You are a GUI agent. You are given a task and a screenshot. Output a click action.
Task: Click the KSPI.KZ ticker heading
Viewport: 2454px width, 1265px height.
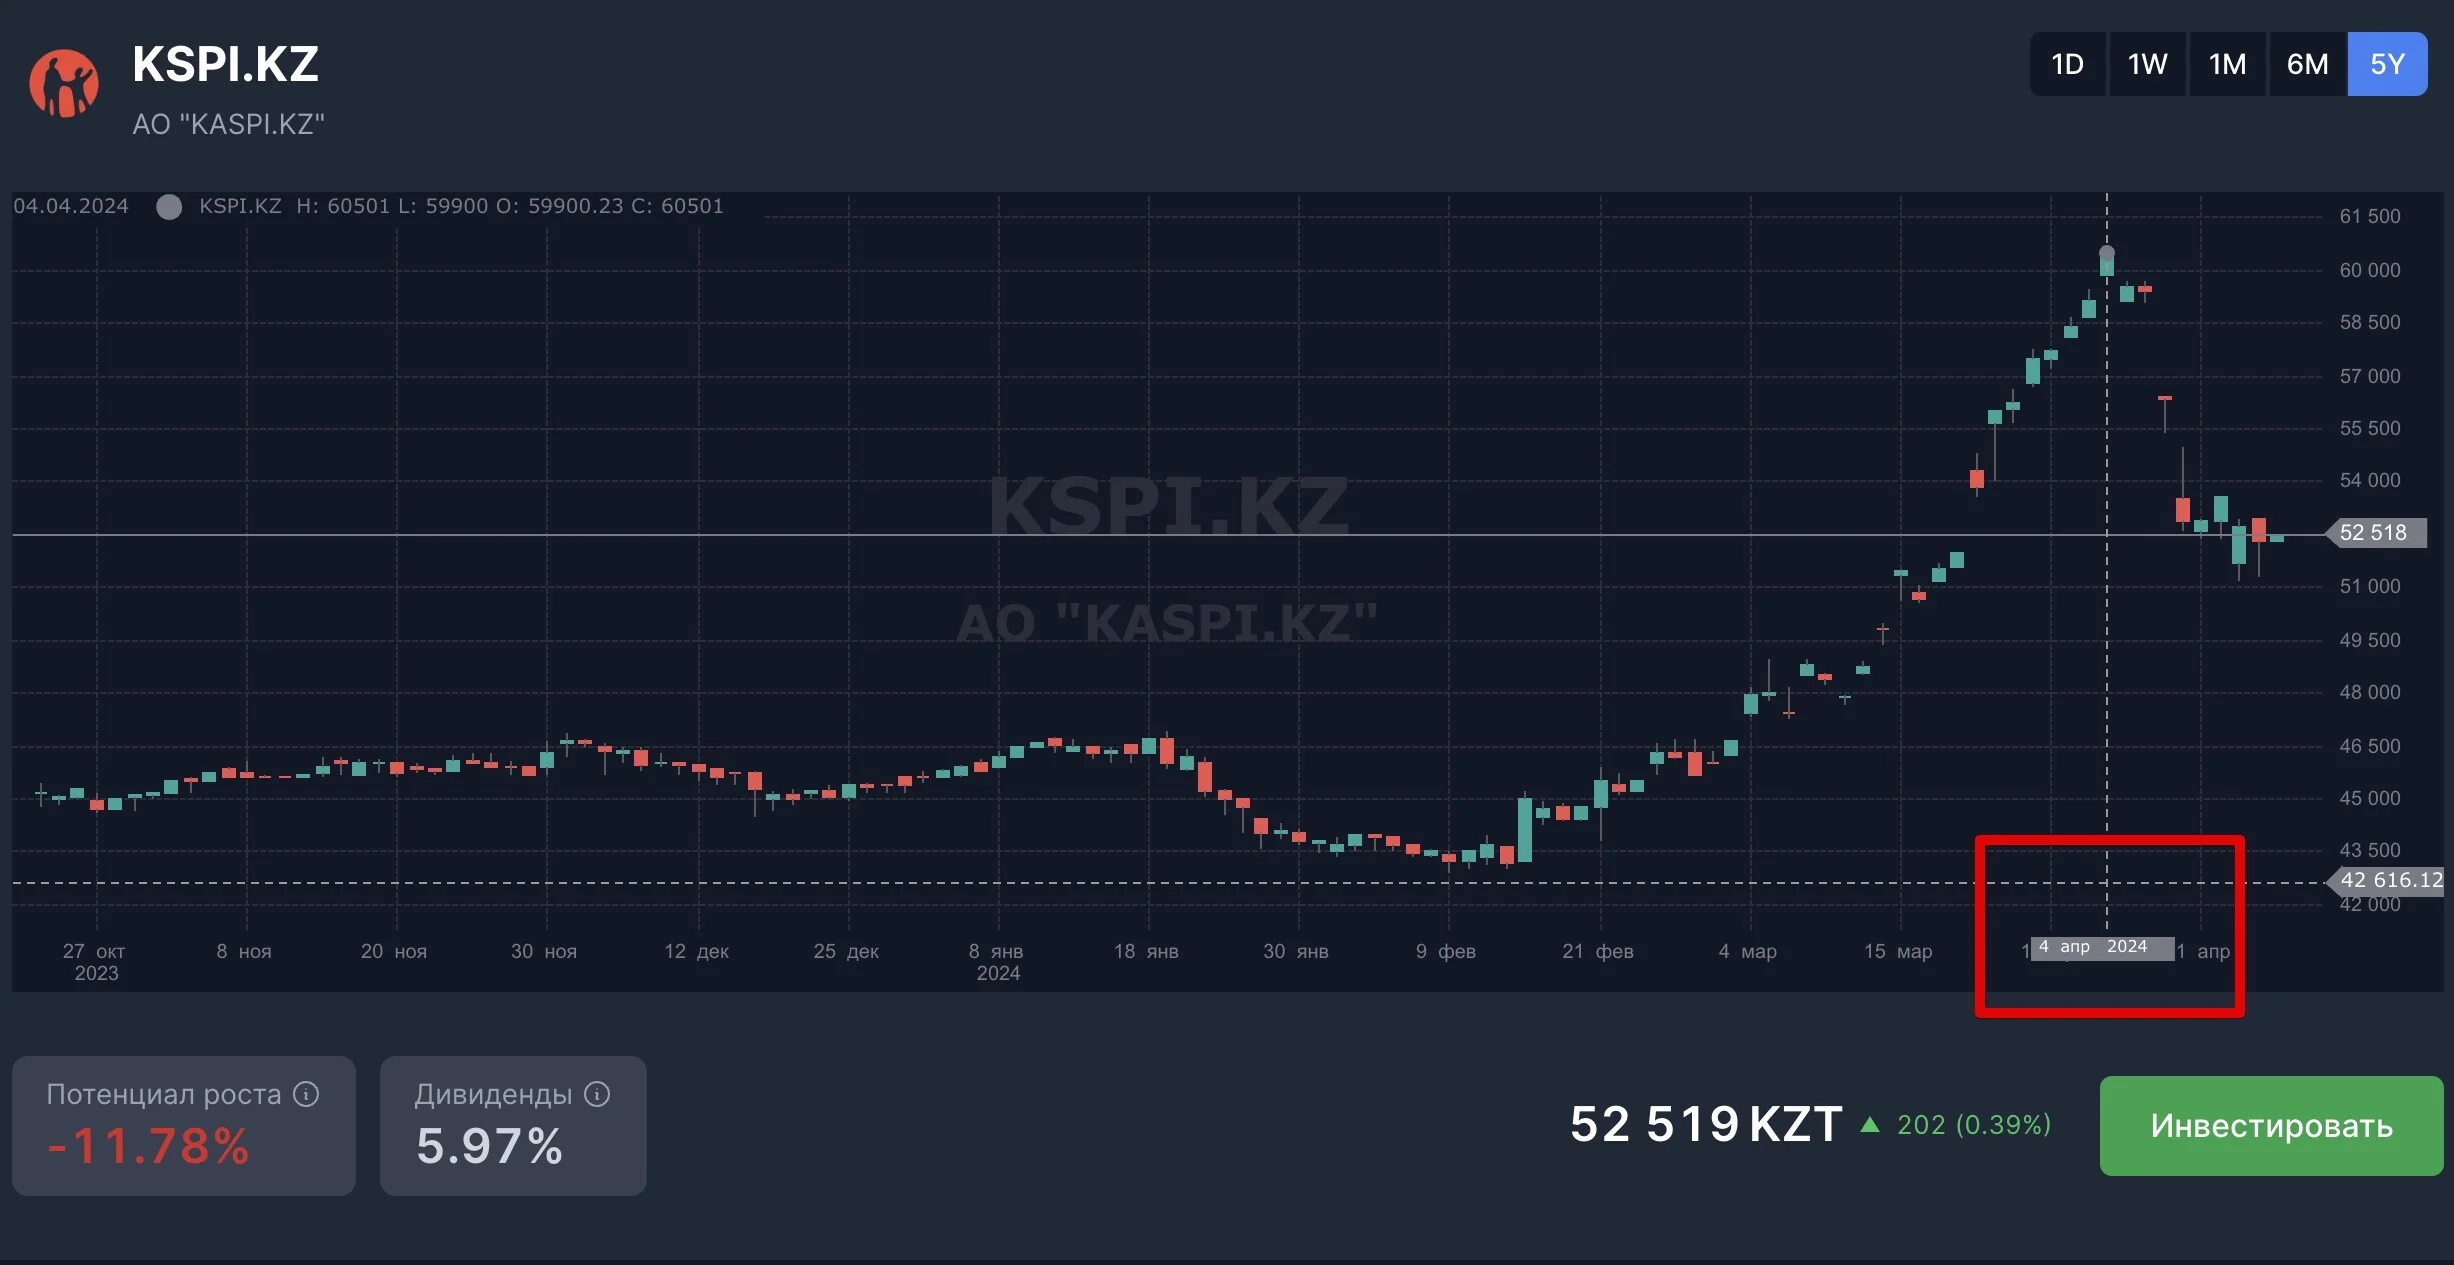click(x=225, y=65)
